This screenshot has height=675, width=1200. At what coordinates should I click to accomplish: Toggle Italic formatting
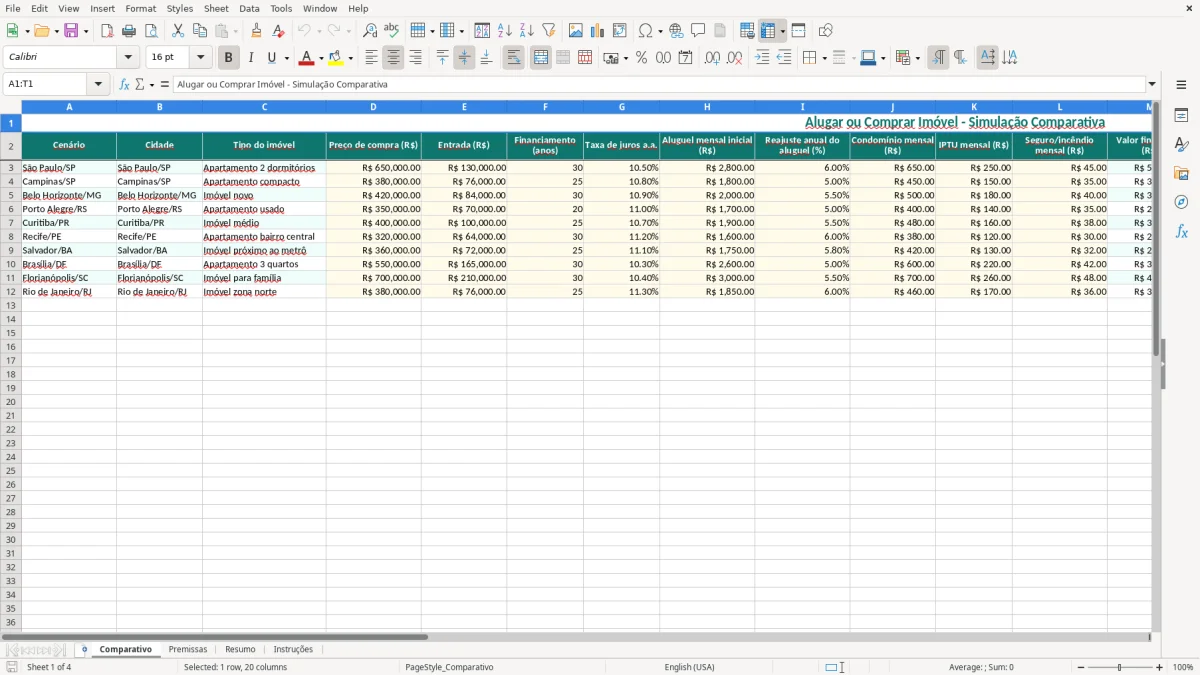tap(250, 58)
